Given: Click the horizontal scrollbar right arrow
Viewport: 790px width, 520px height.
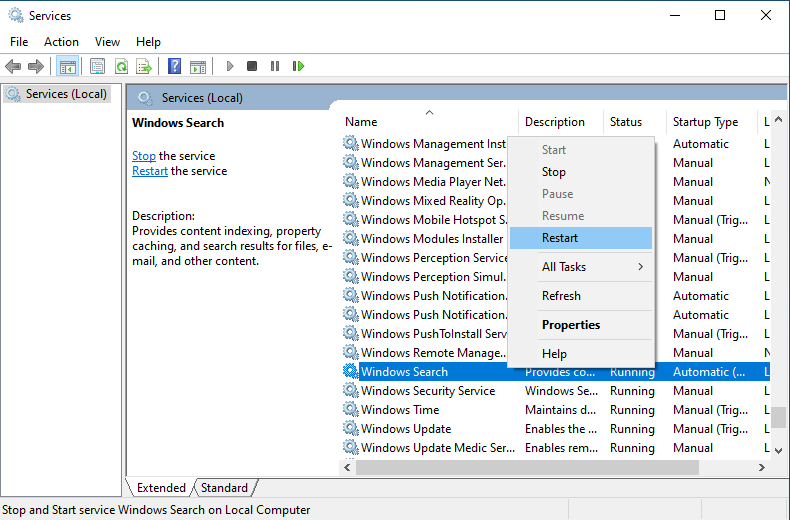Looking at the screenshot, I should [x=763, y=468].
